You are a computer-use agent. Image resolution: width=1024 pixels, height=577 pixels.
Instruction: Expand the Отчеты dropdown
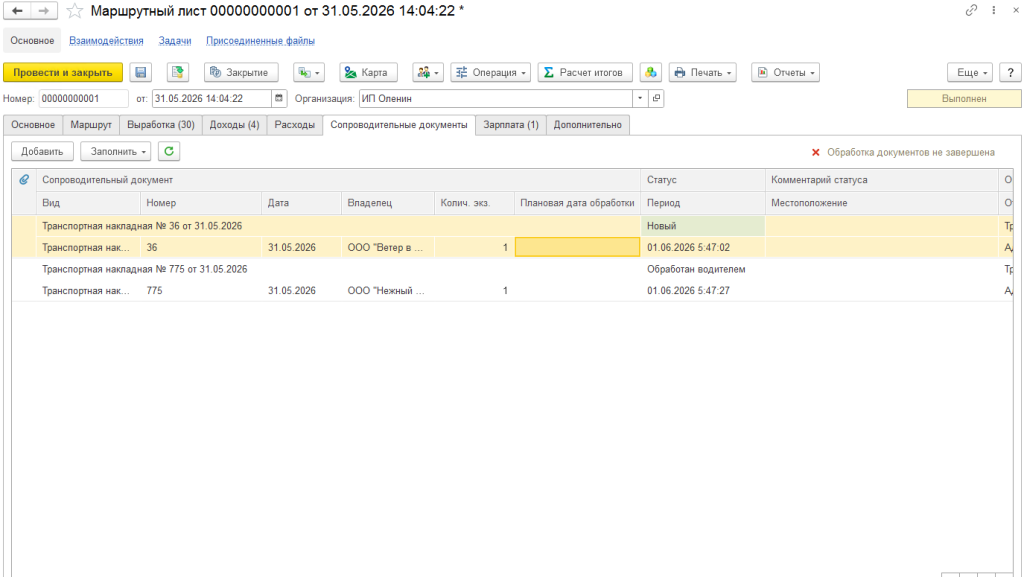coord(786,72)
